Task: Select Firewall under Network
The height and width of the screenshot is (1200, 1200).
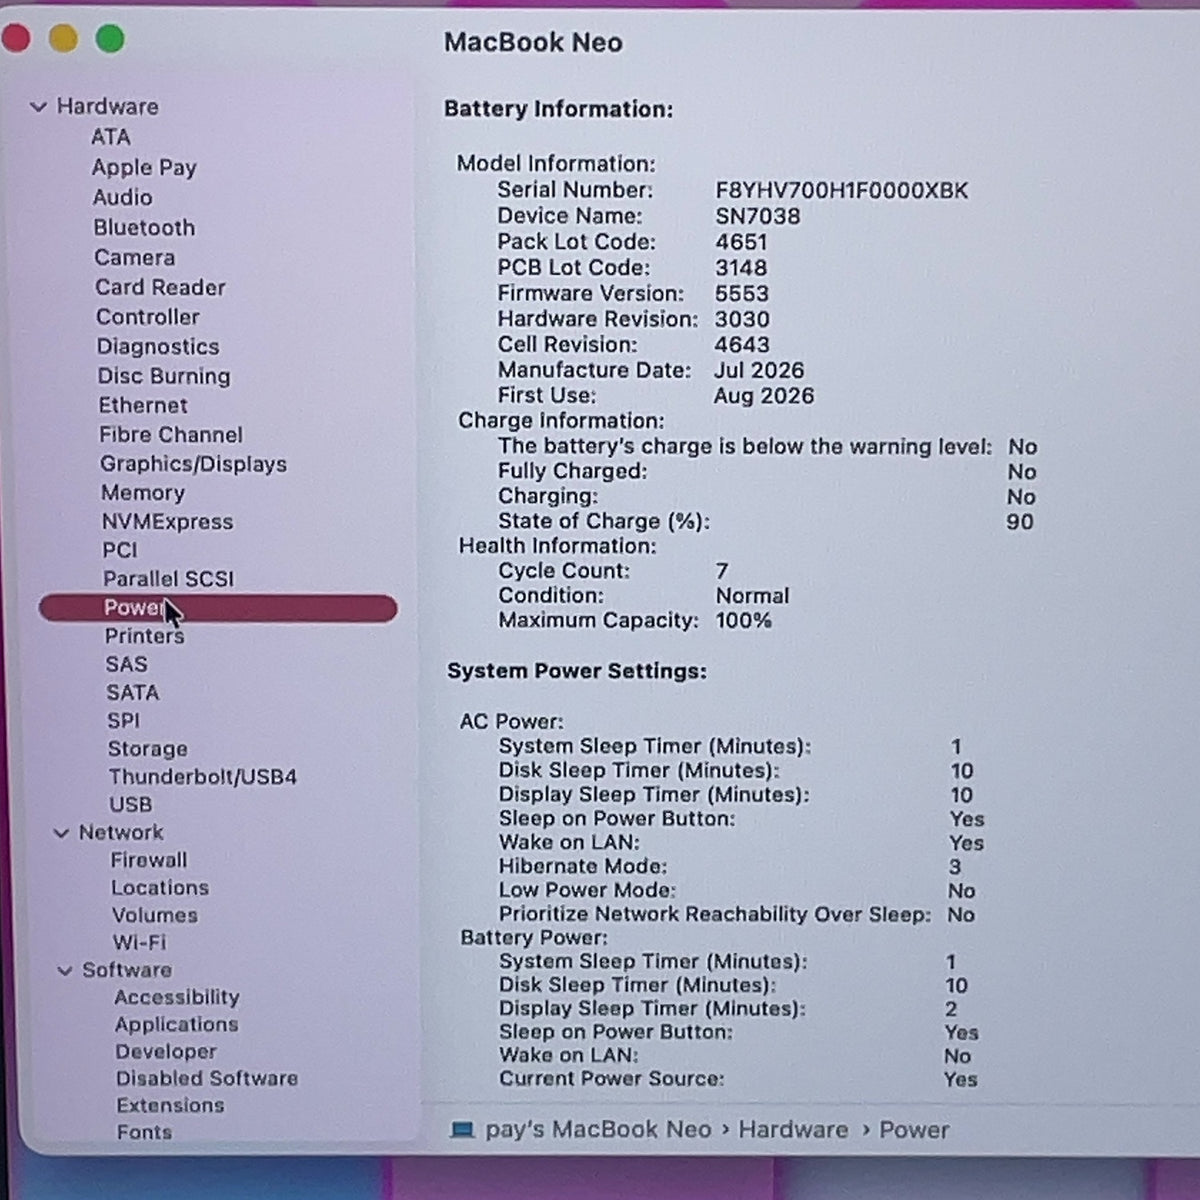Action: click(149, 860)
